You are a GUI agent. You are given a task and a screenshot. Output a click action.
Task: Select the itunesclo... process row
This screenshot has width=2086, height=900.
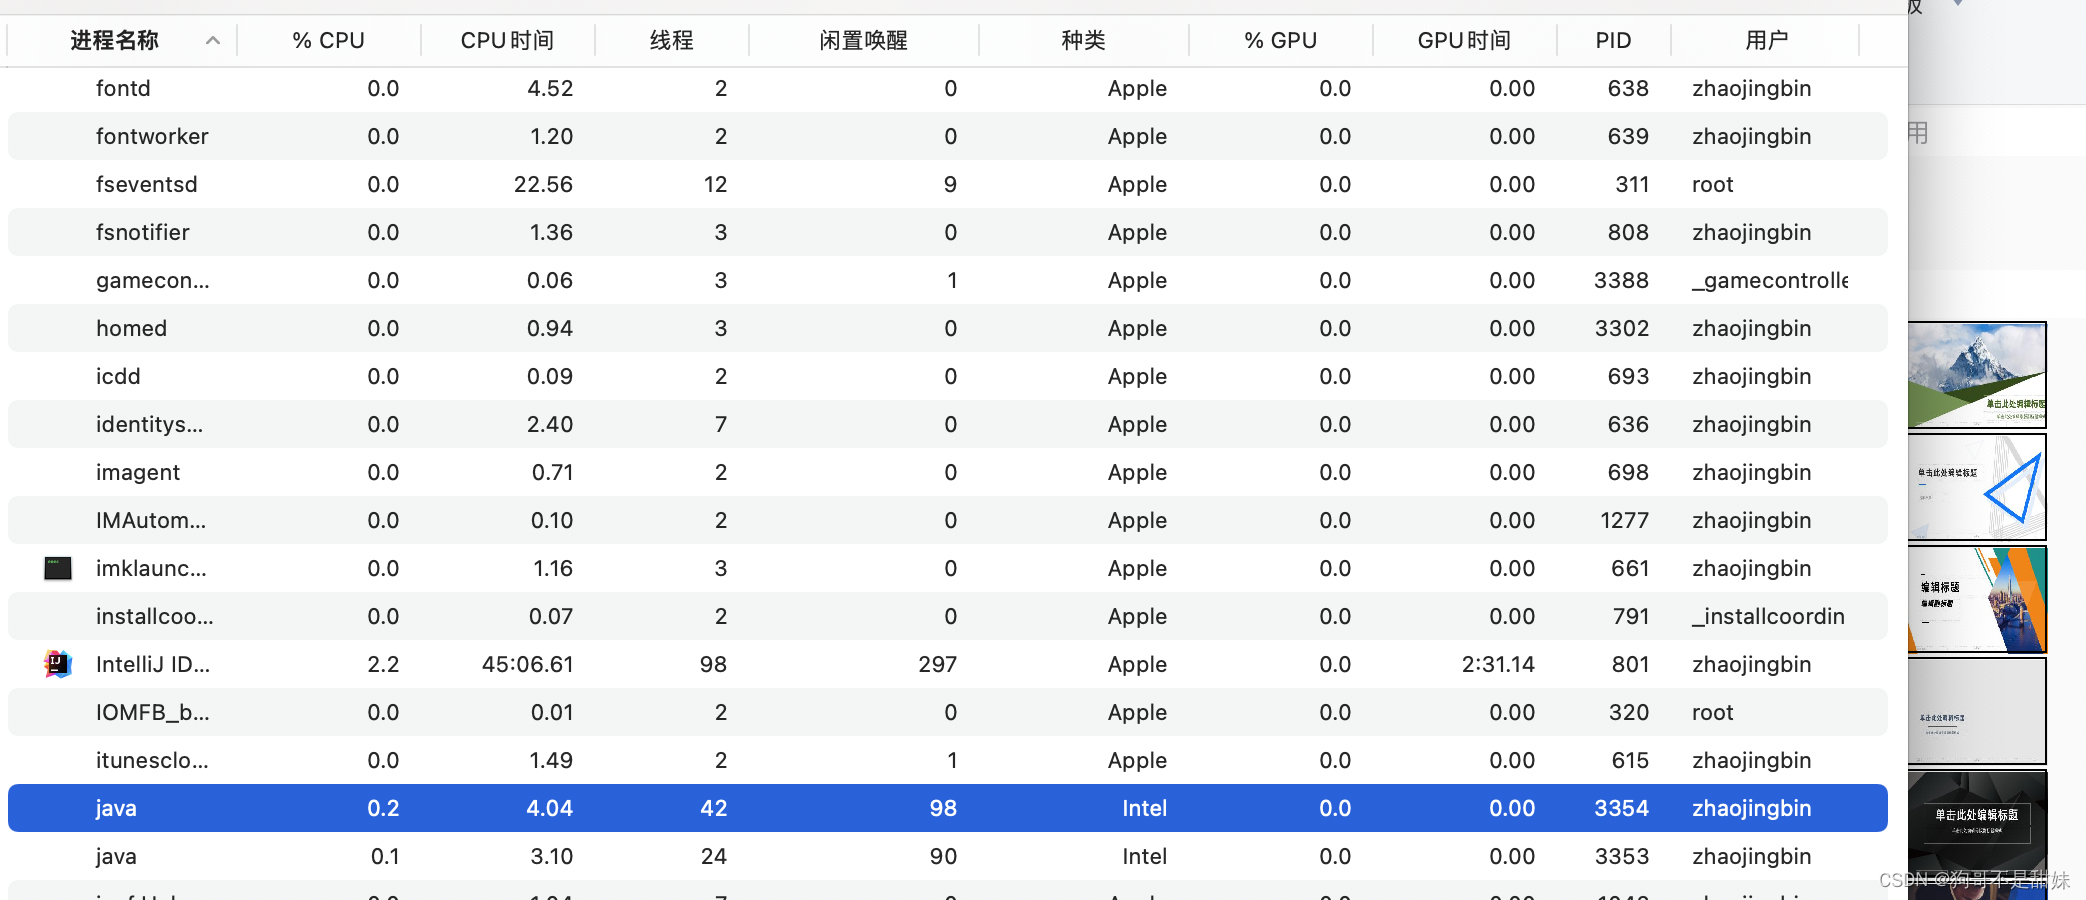(x=948, y=760)
